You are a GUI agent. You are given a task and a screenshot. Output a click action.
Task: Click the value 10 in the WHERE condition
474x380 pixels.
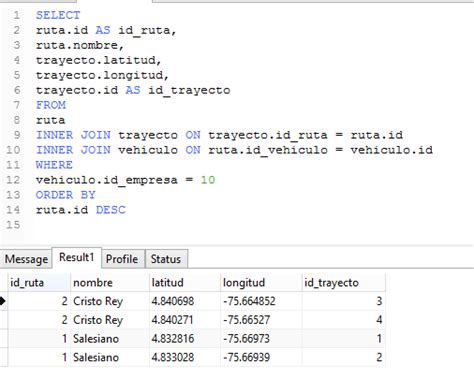point(208,180)
